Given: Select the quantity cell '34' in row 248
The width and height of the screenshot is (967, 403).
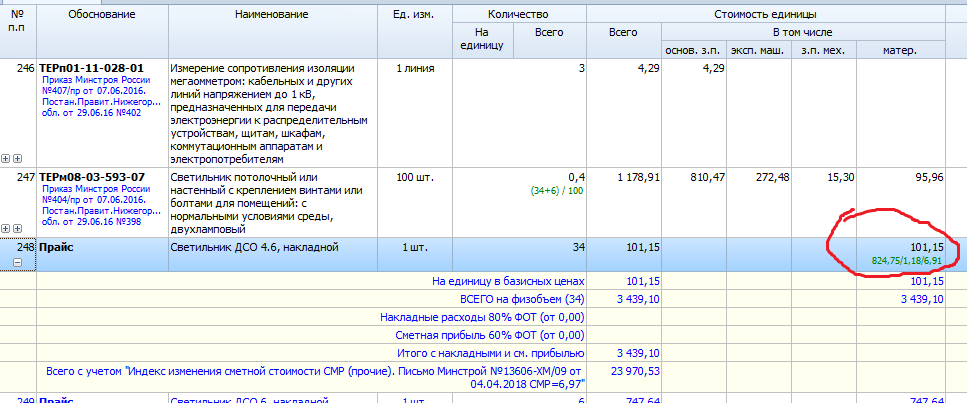Looking at the screenshot, I should (x=519, y=254).
